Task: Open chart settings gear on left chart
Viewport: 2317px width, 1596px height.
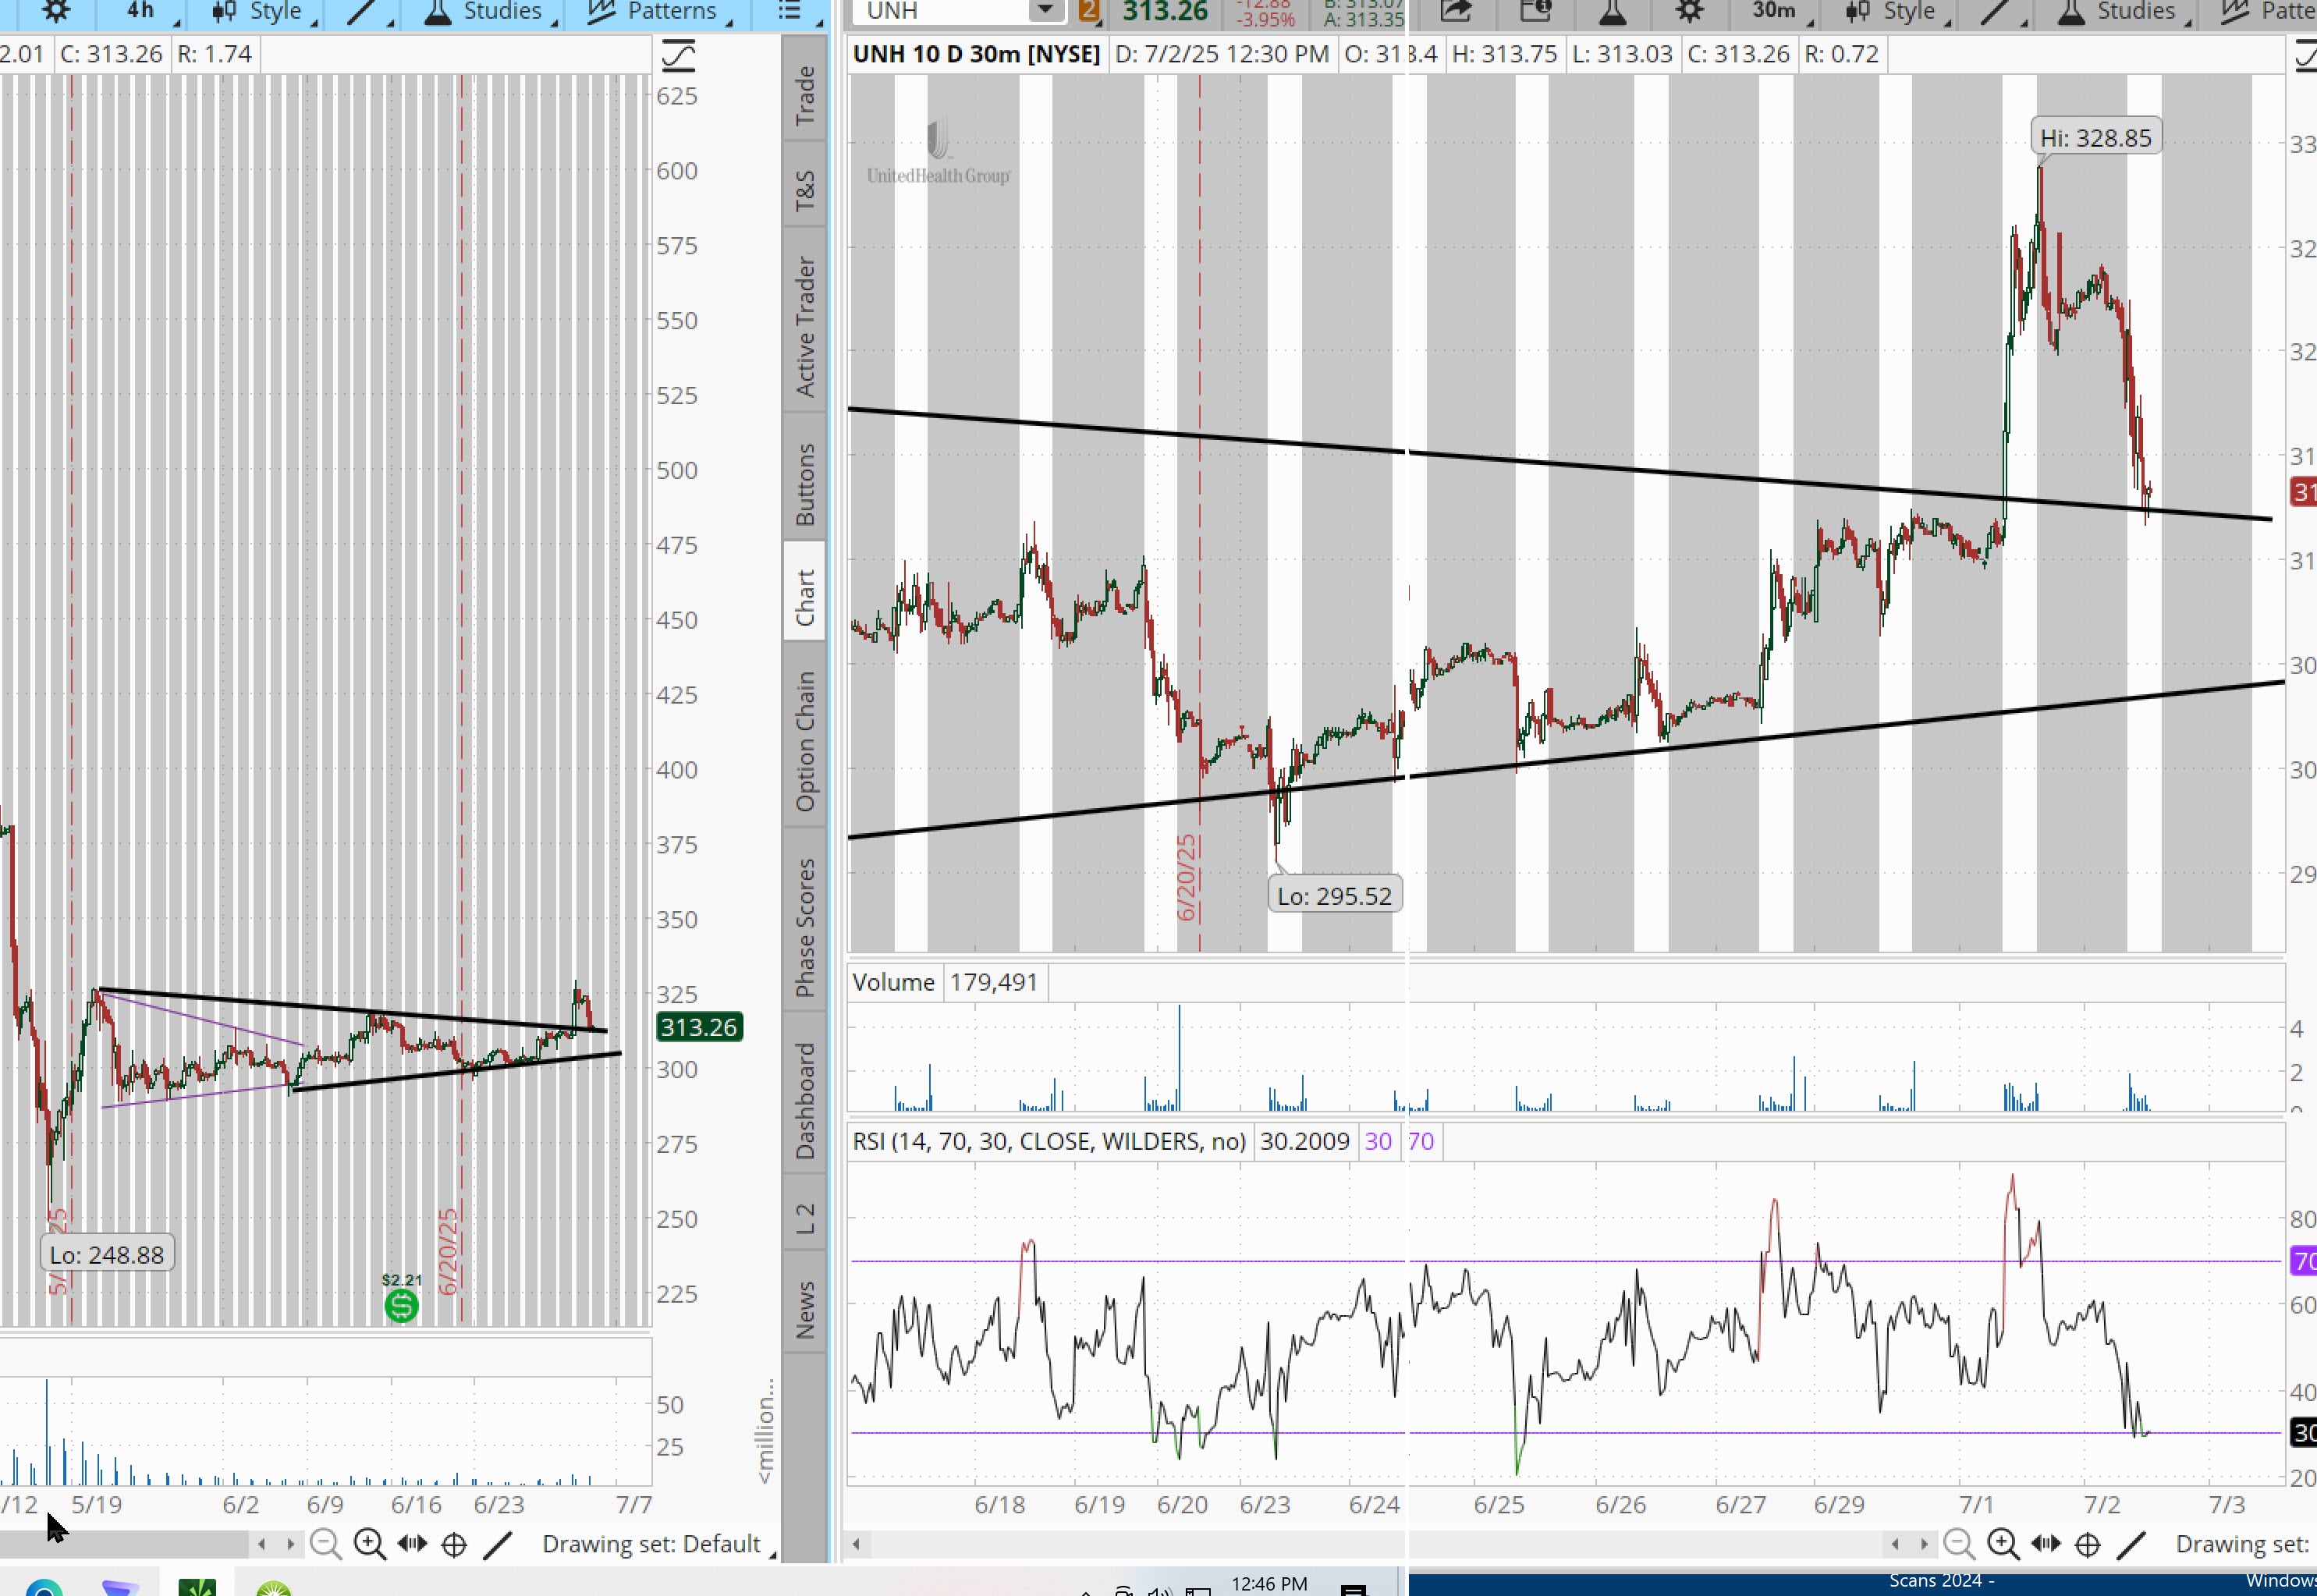Action: pos(56,11)
